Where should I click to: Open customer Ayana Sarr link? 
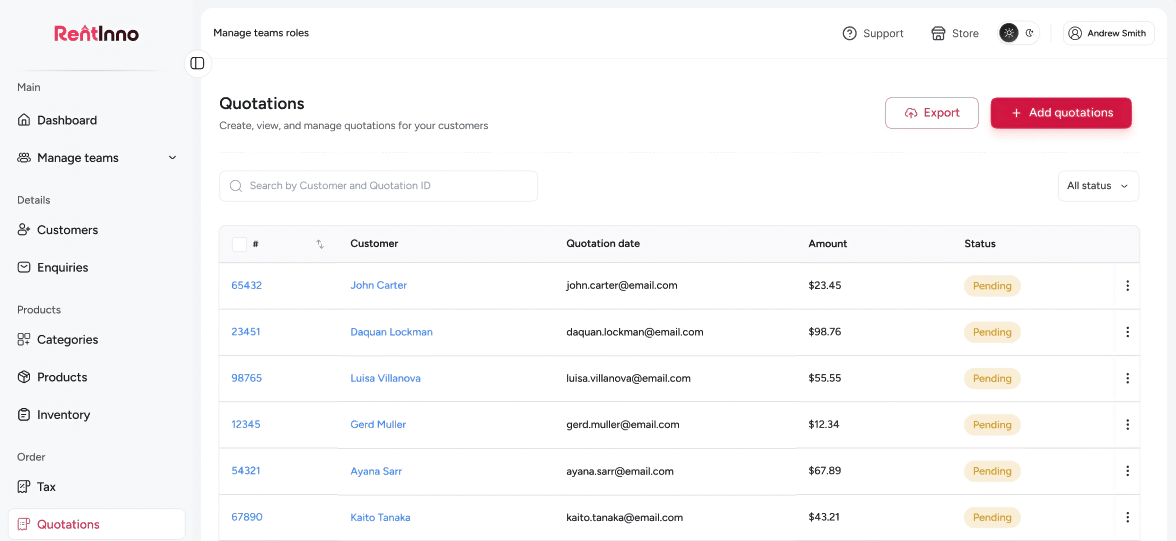(x=376, y=471)
